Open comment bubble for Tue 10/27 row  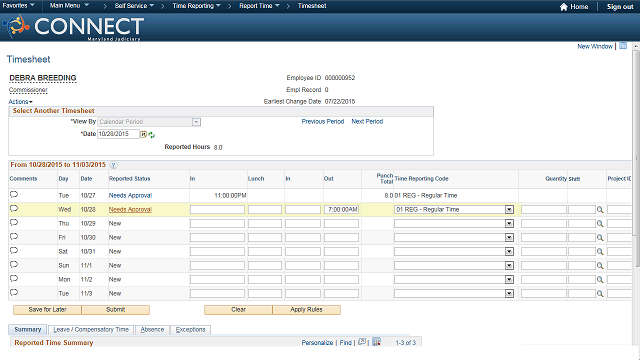point(14,195)
